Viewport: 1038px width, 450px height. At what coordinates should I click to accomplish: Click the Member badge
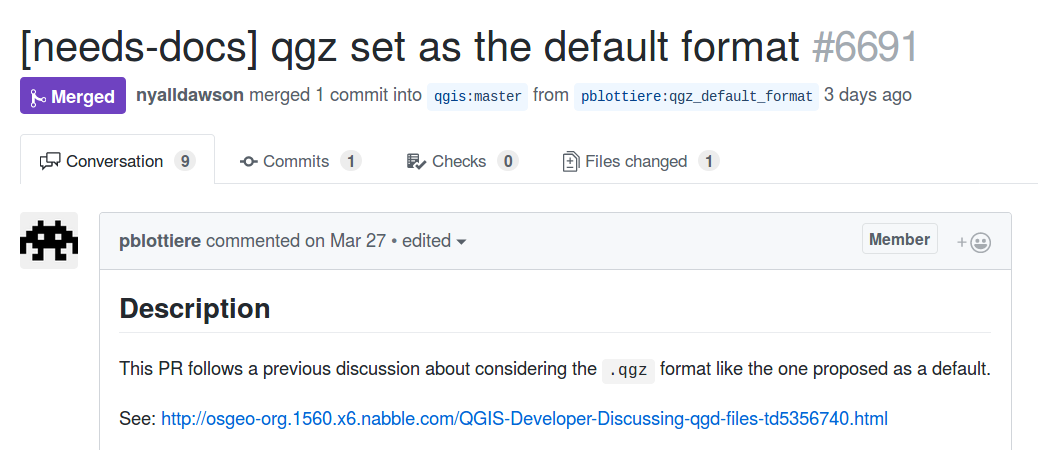900,239
